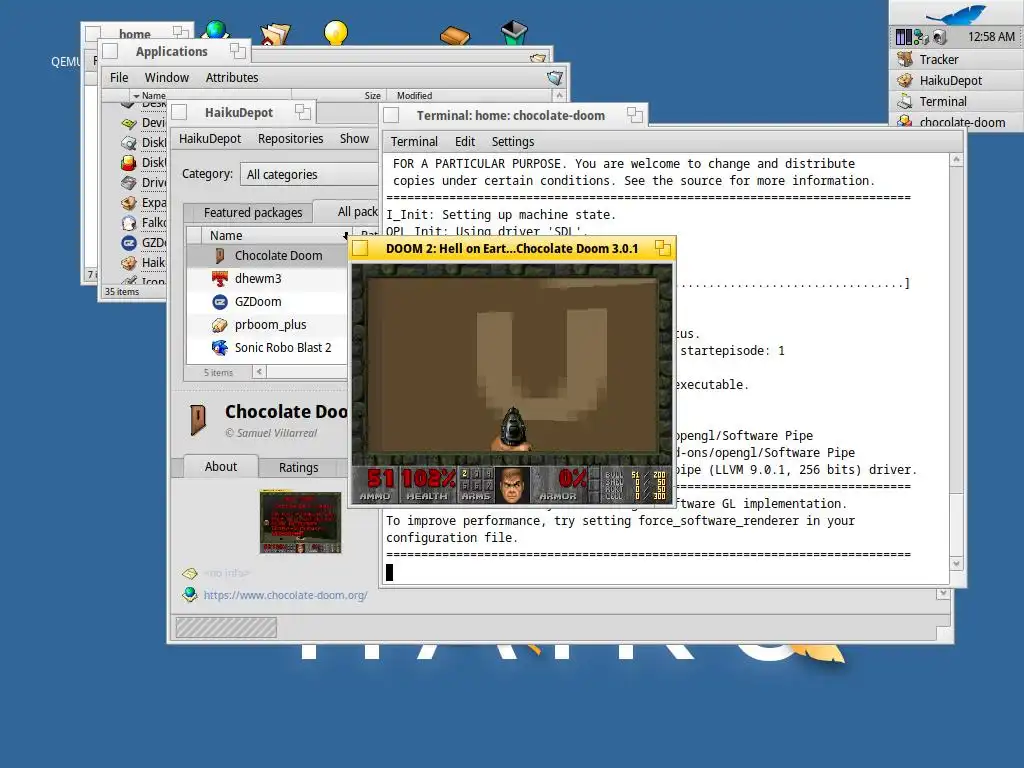Screen dimensions: 1024x768
Task: Switch to the About tab
Action: click(221, 466)
